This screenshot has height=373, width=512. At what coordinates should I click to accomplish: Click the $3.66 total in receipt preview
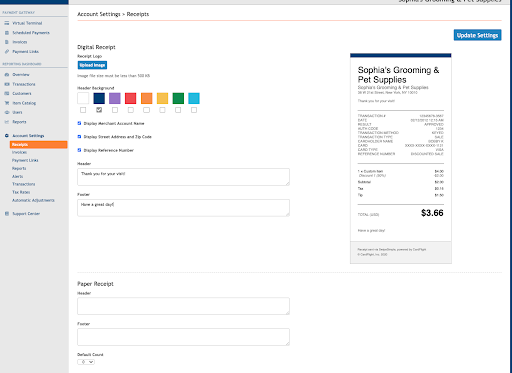[432, 213]
